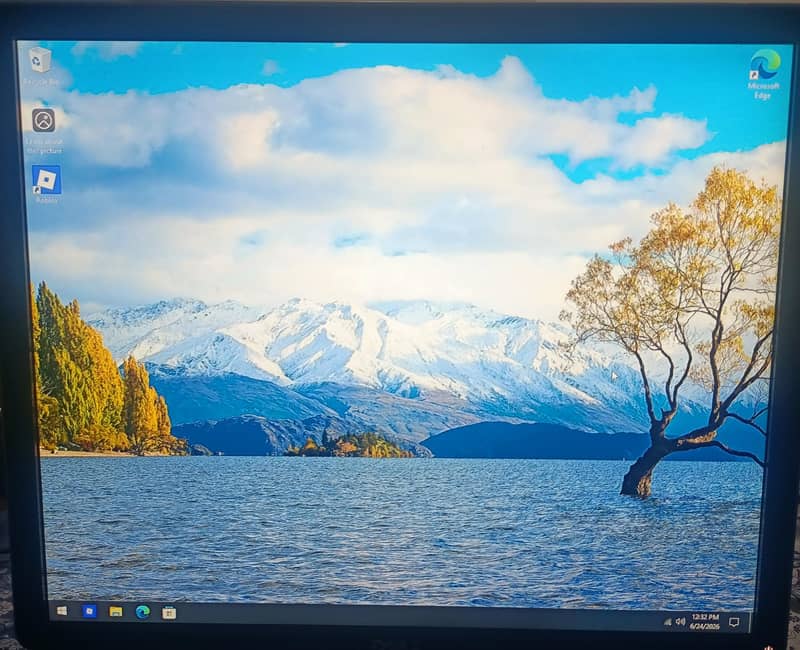The image size is (800, 650).
Task: Select the 'Learn about this picture' desktop icon
Action: pyautogui.click(x=44, y=129)
